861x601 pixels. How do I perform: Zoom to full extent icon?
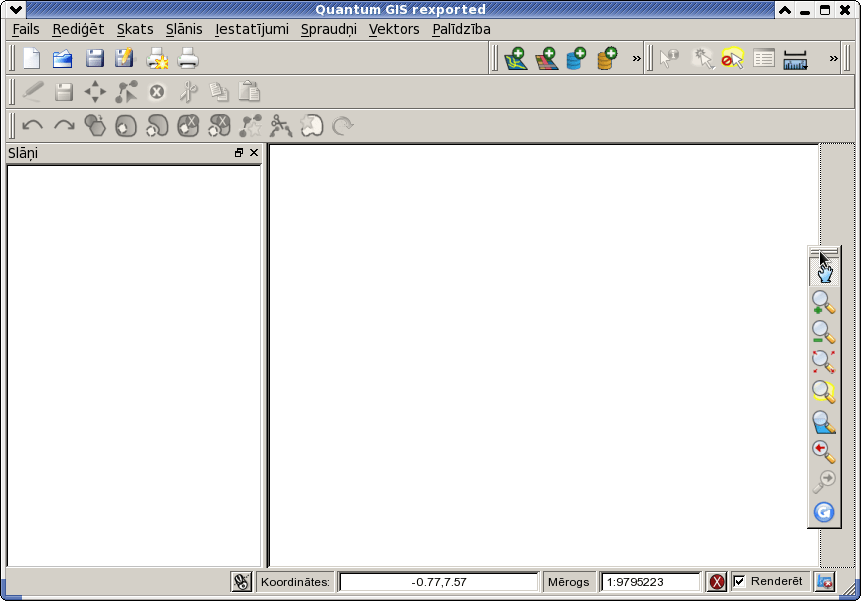[x=824, y=362]
